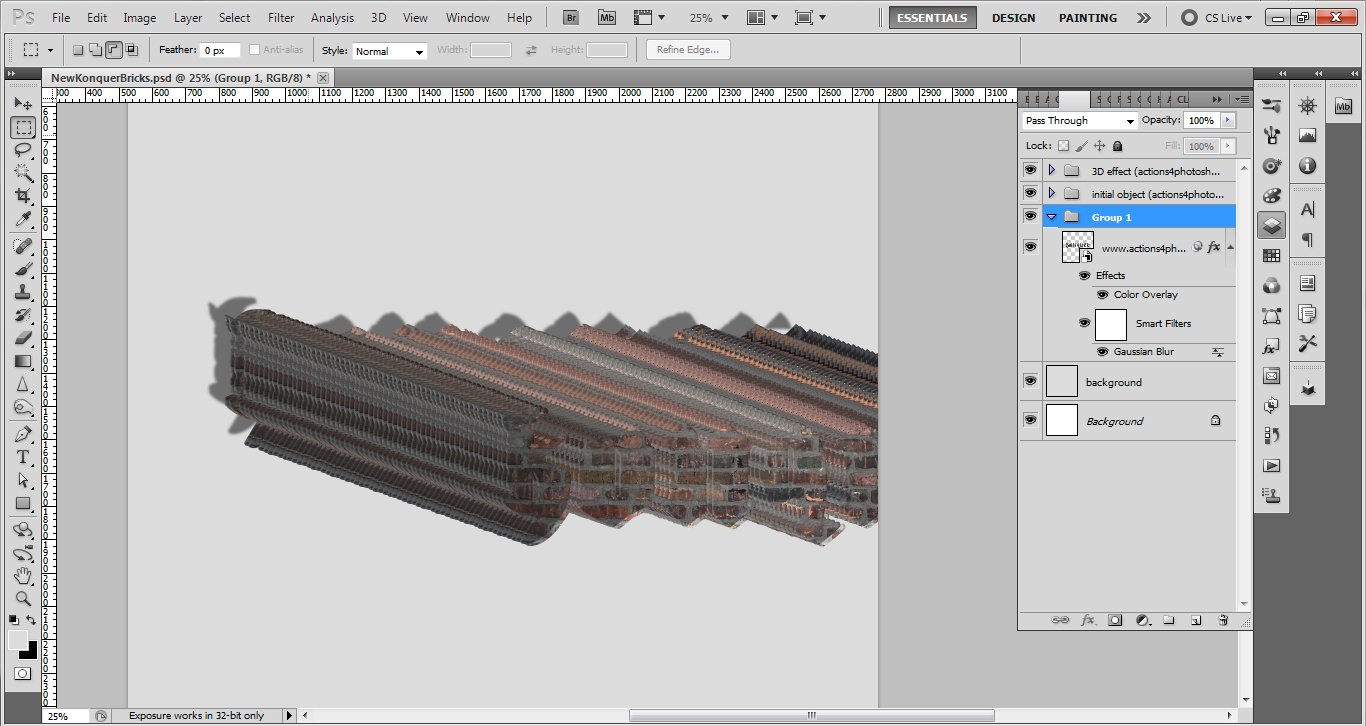This screenshot has height=726, width=1366.
Task: Open the Layer menu
Action: point(188,18)
